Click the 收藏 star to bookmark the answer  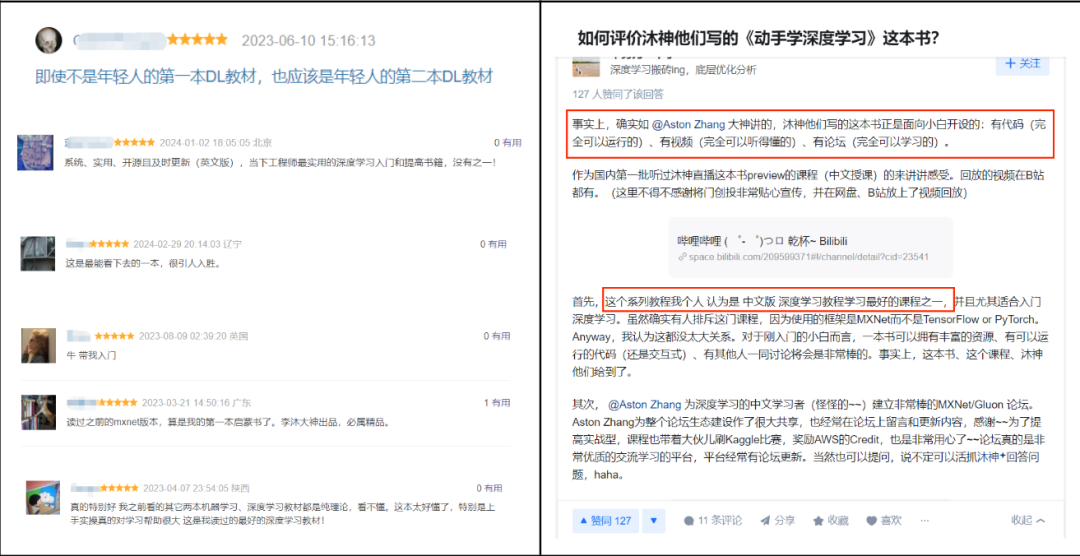(x=831, y=521)
